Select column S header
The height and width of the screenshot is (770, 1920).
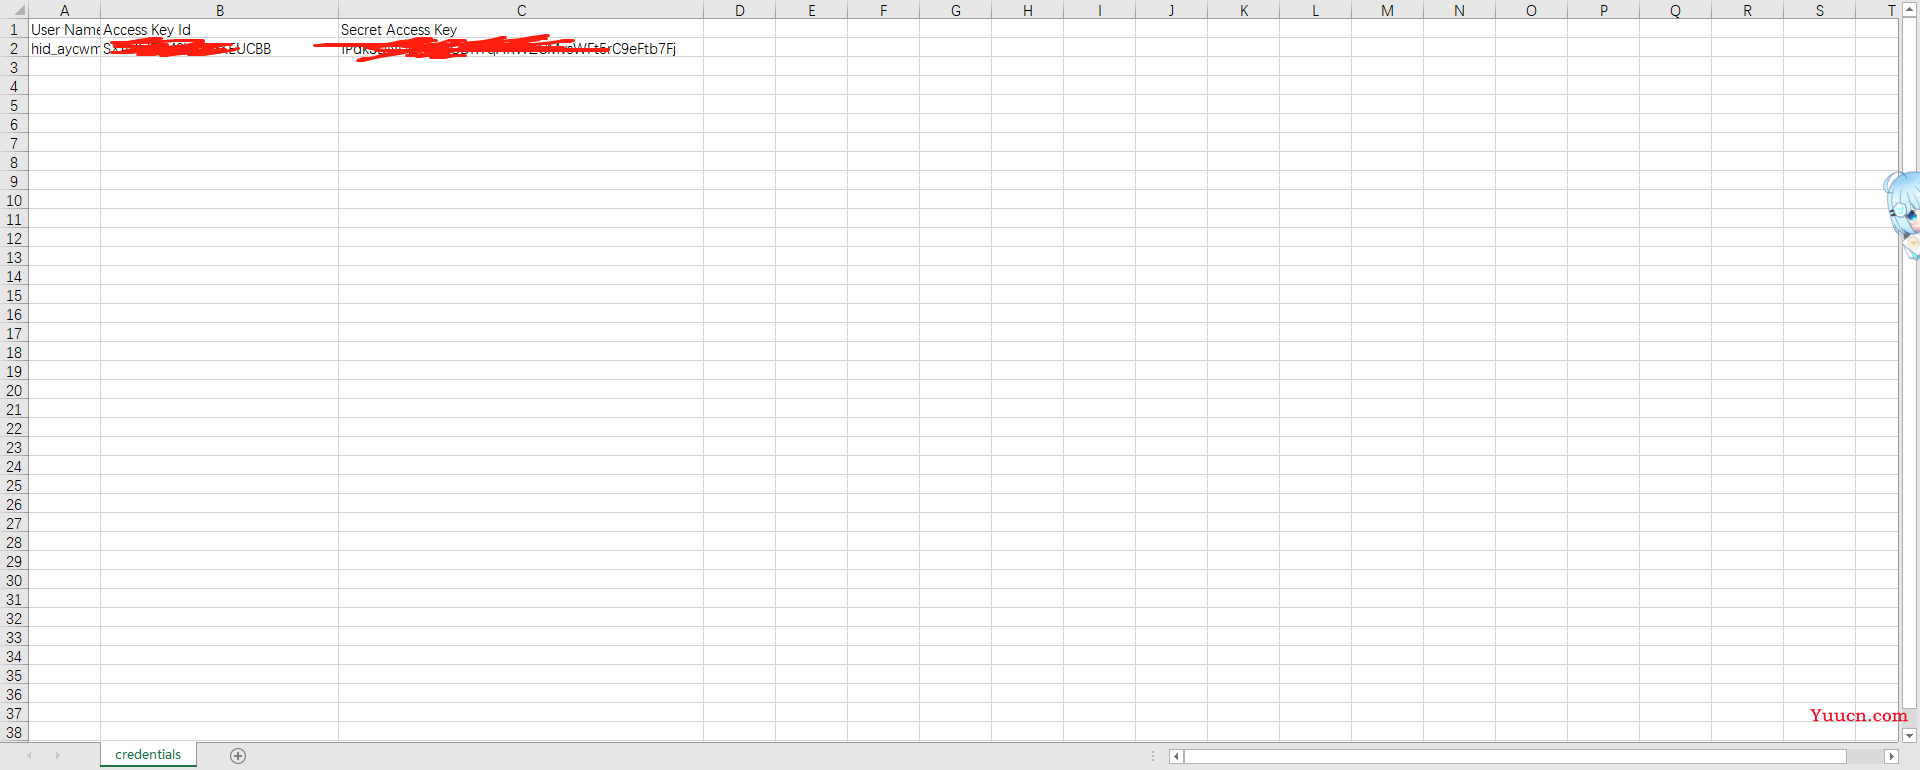pyautogui.click(x=1820, y=10)
